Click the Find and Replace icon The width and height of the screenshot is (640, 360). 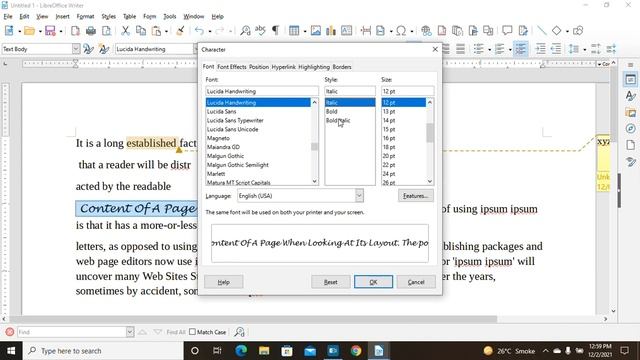point(245,31)
